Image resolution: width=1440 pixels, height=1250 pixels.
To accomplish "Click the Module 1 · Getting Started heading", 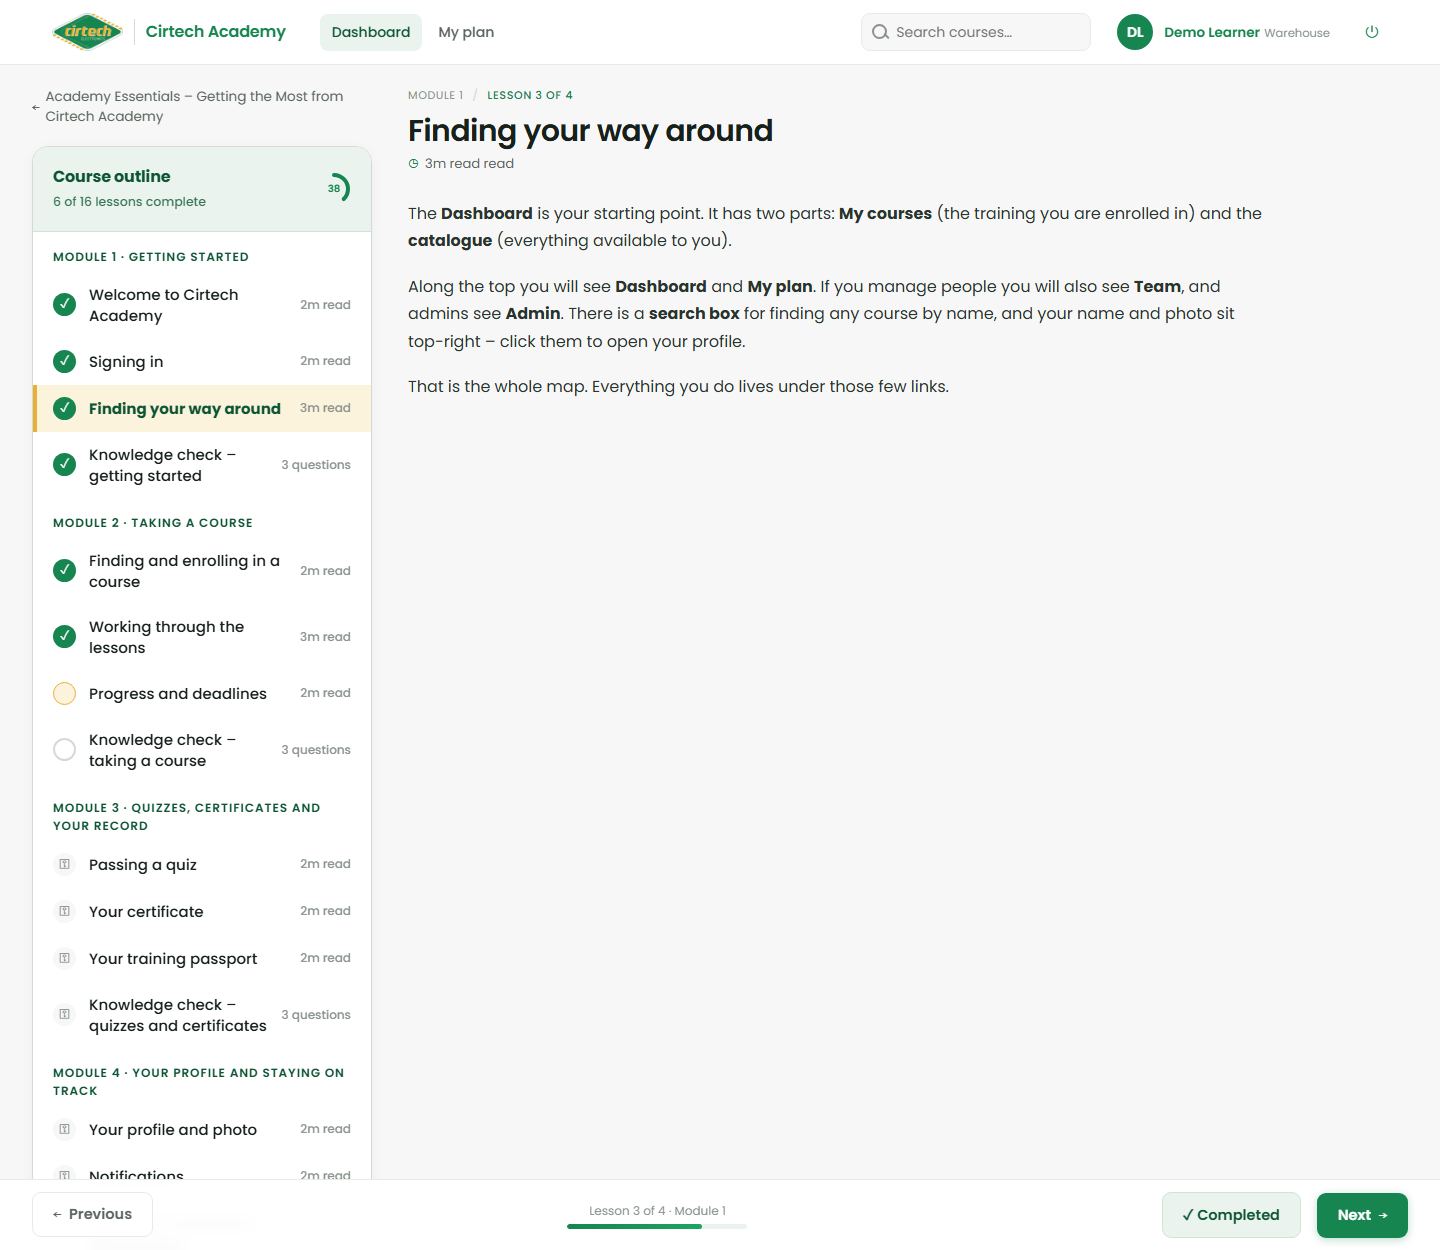I will click(x=151, y=257).
